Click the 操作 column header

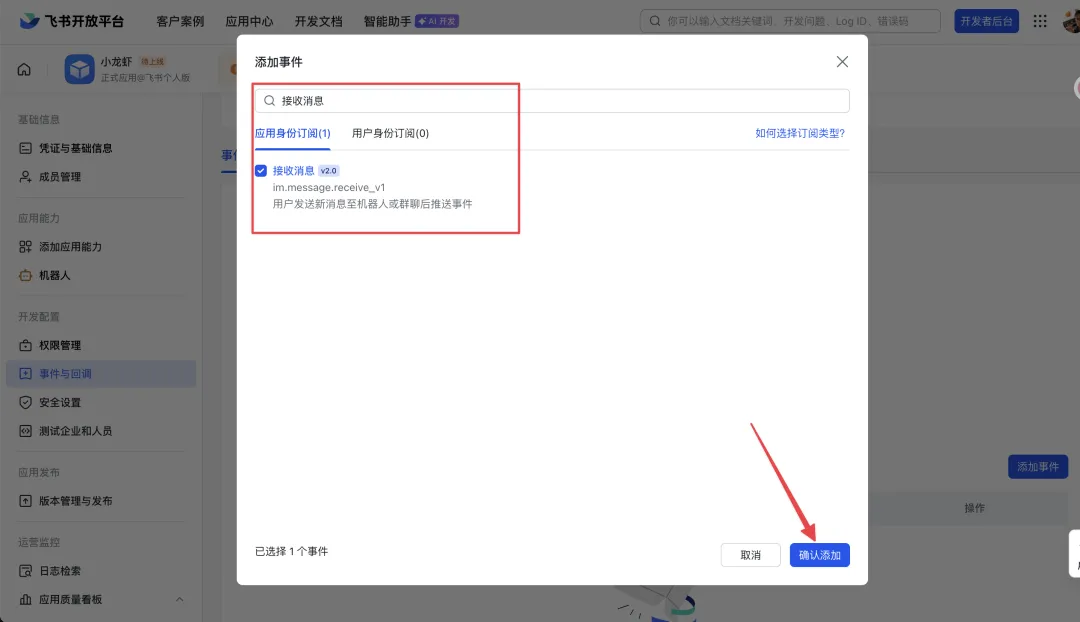click(975, 508)
